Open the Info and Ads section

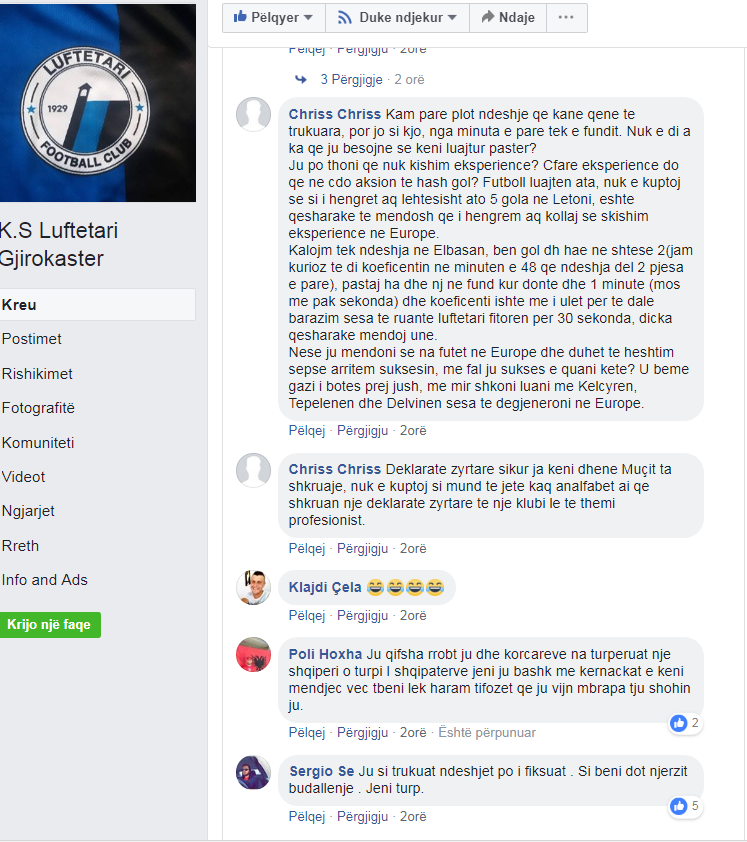tap(45, 580)
